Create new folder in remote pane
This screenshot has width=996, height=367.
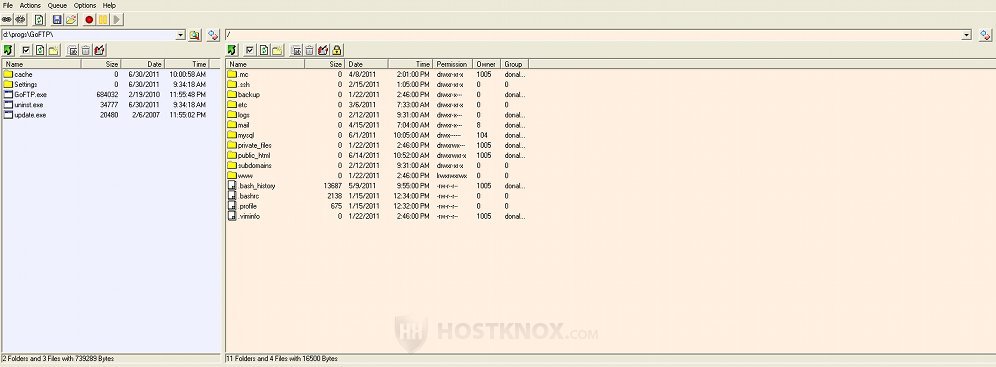278,50
